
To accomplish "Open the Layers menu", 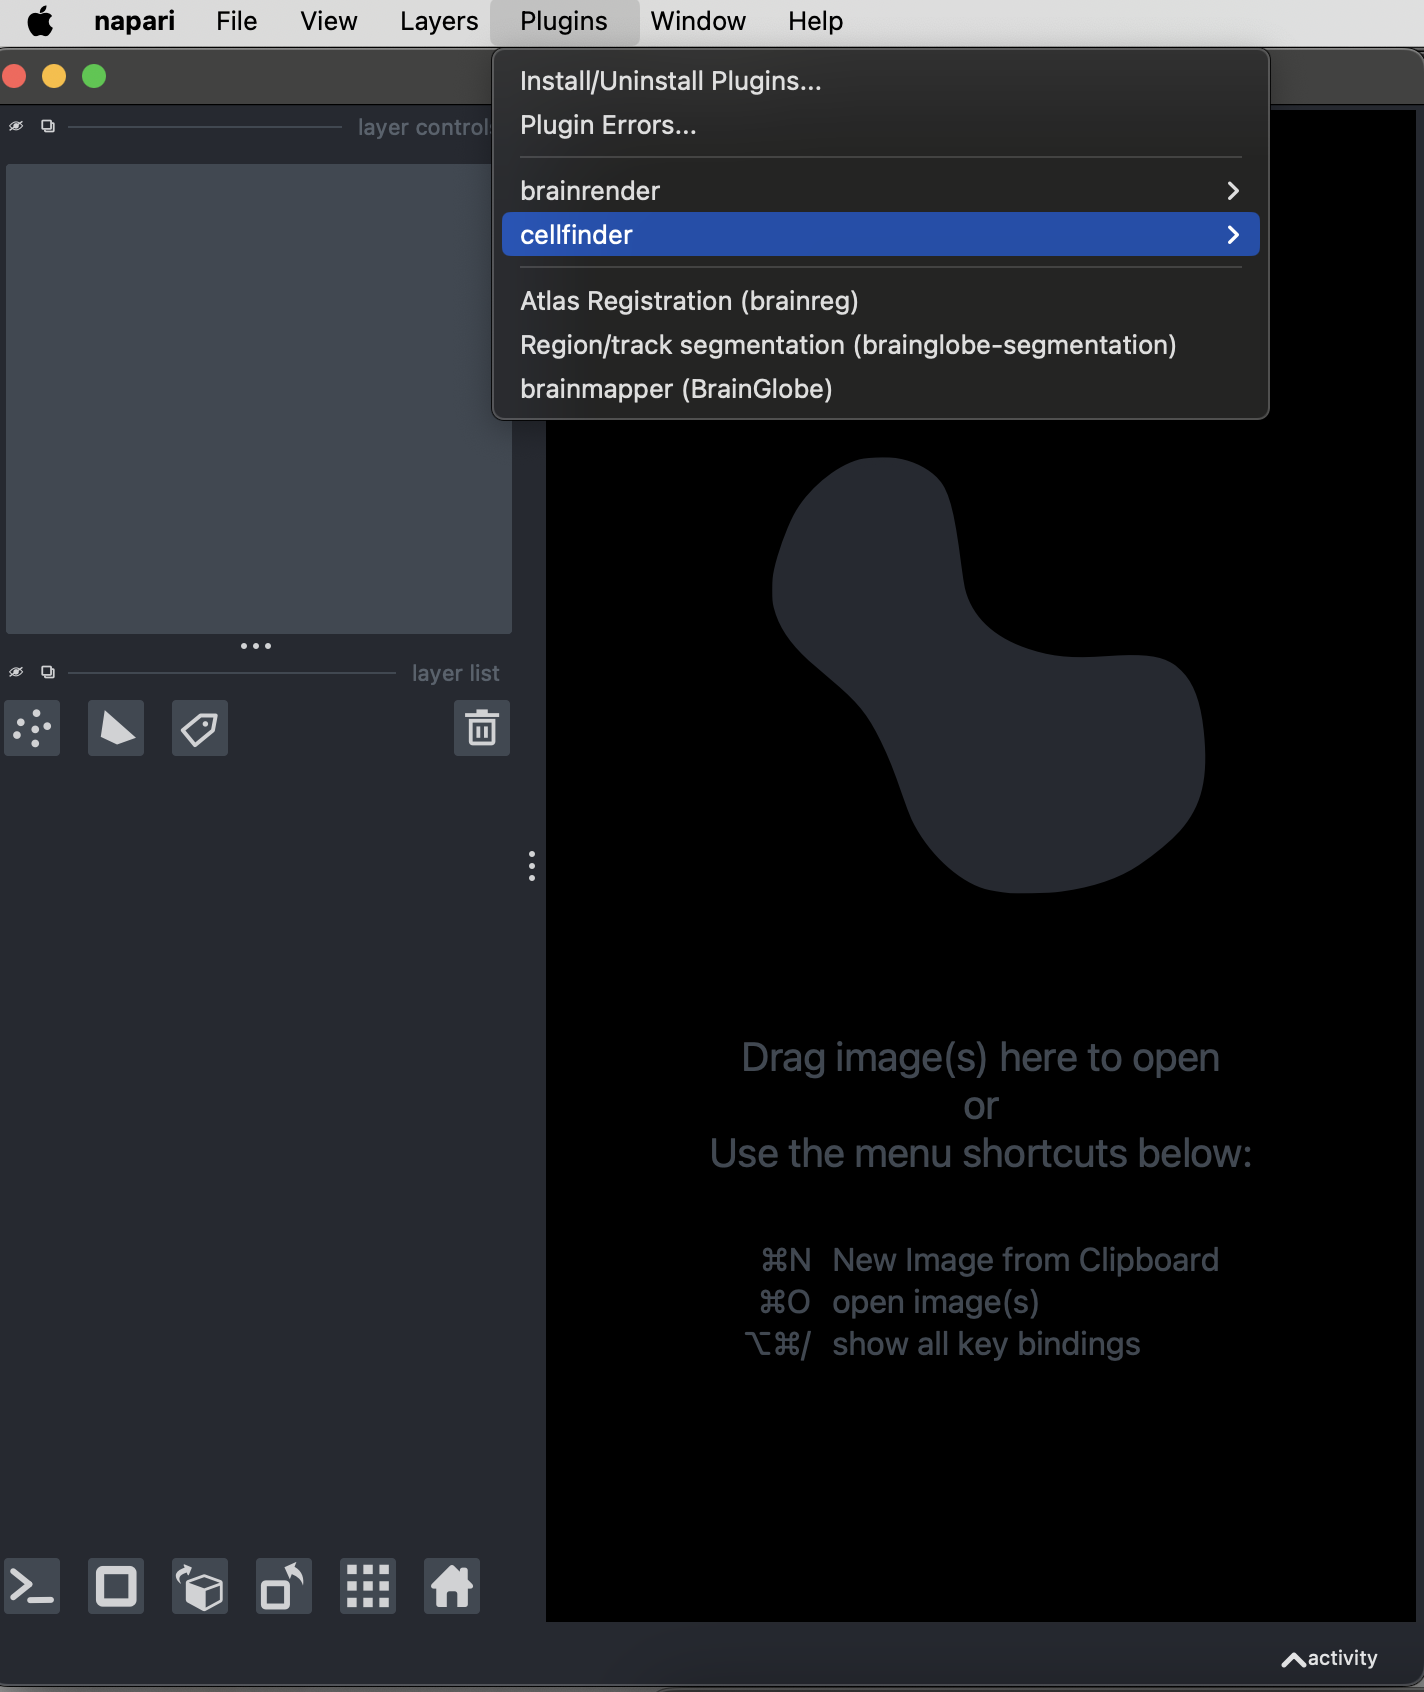I will (x=438, y=21).
